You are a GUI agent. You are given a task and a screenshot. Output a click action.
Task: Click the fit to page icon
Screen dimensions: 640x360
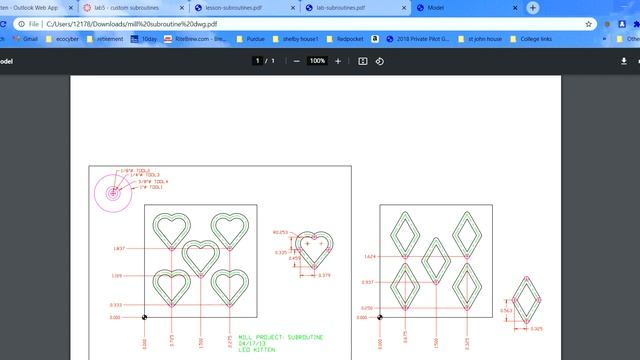(362, 61)
